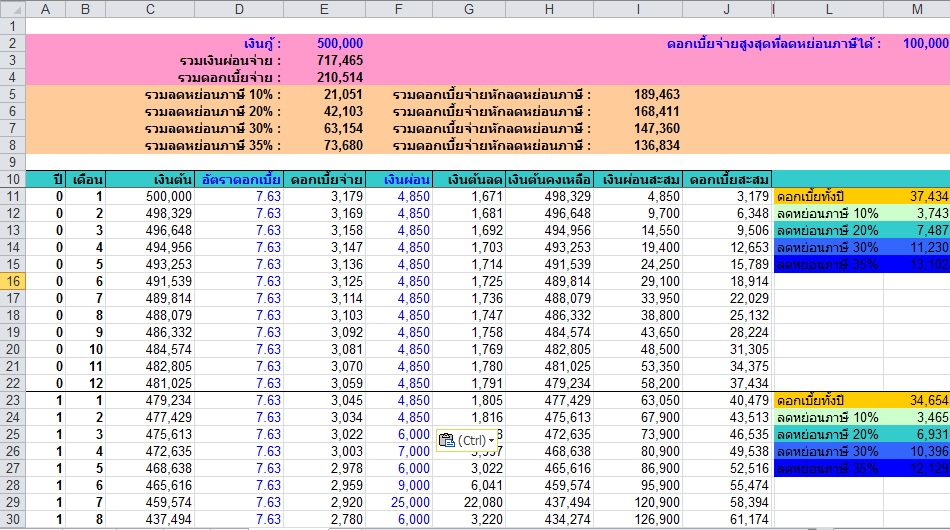
Task: Select row 23 header
Action: pyautogui.click(x=13, y=400)
